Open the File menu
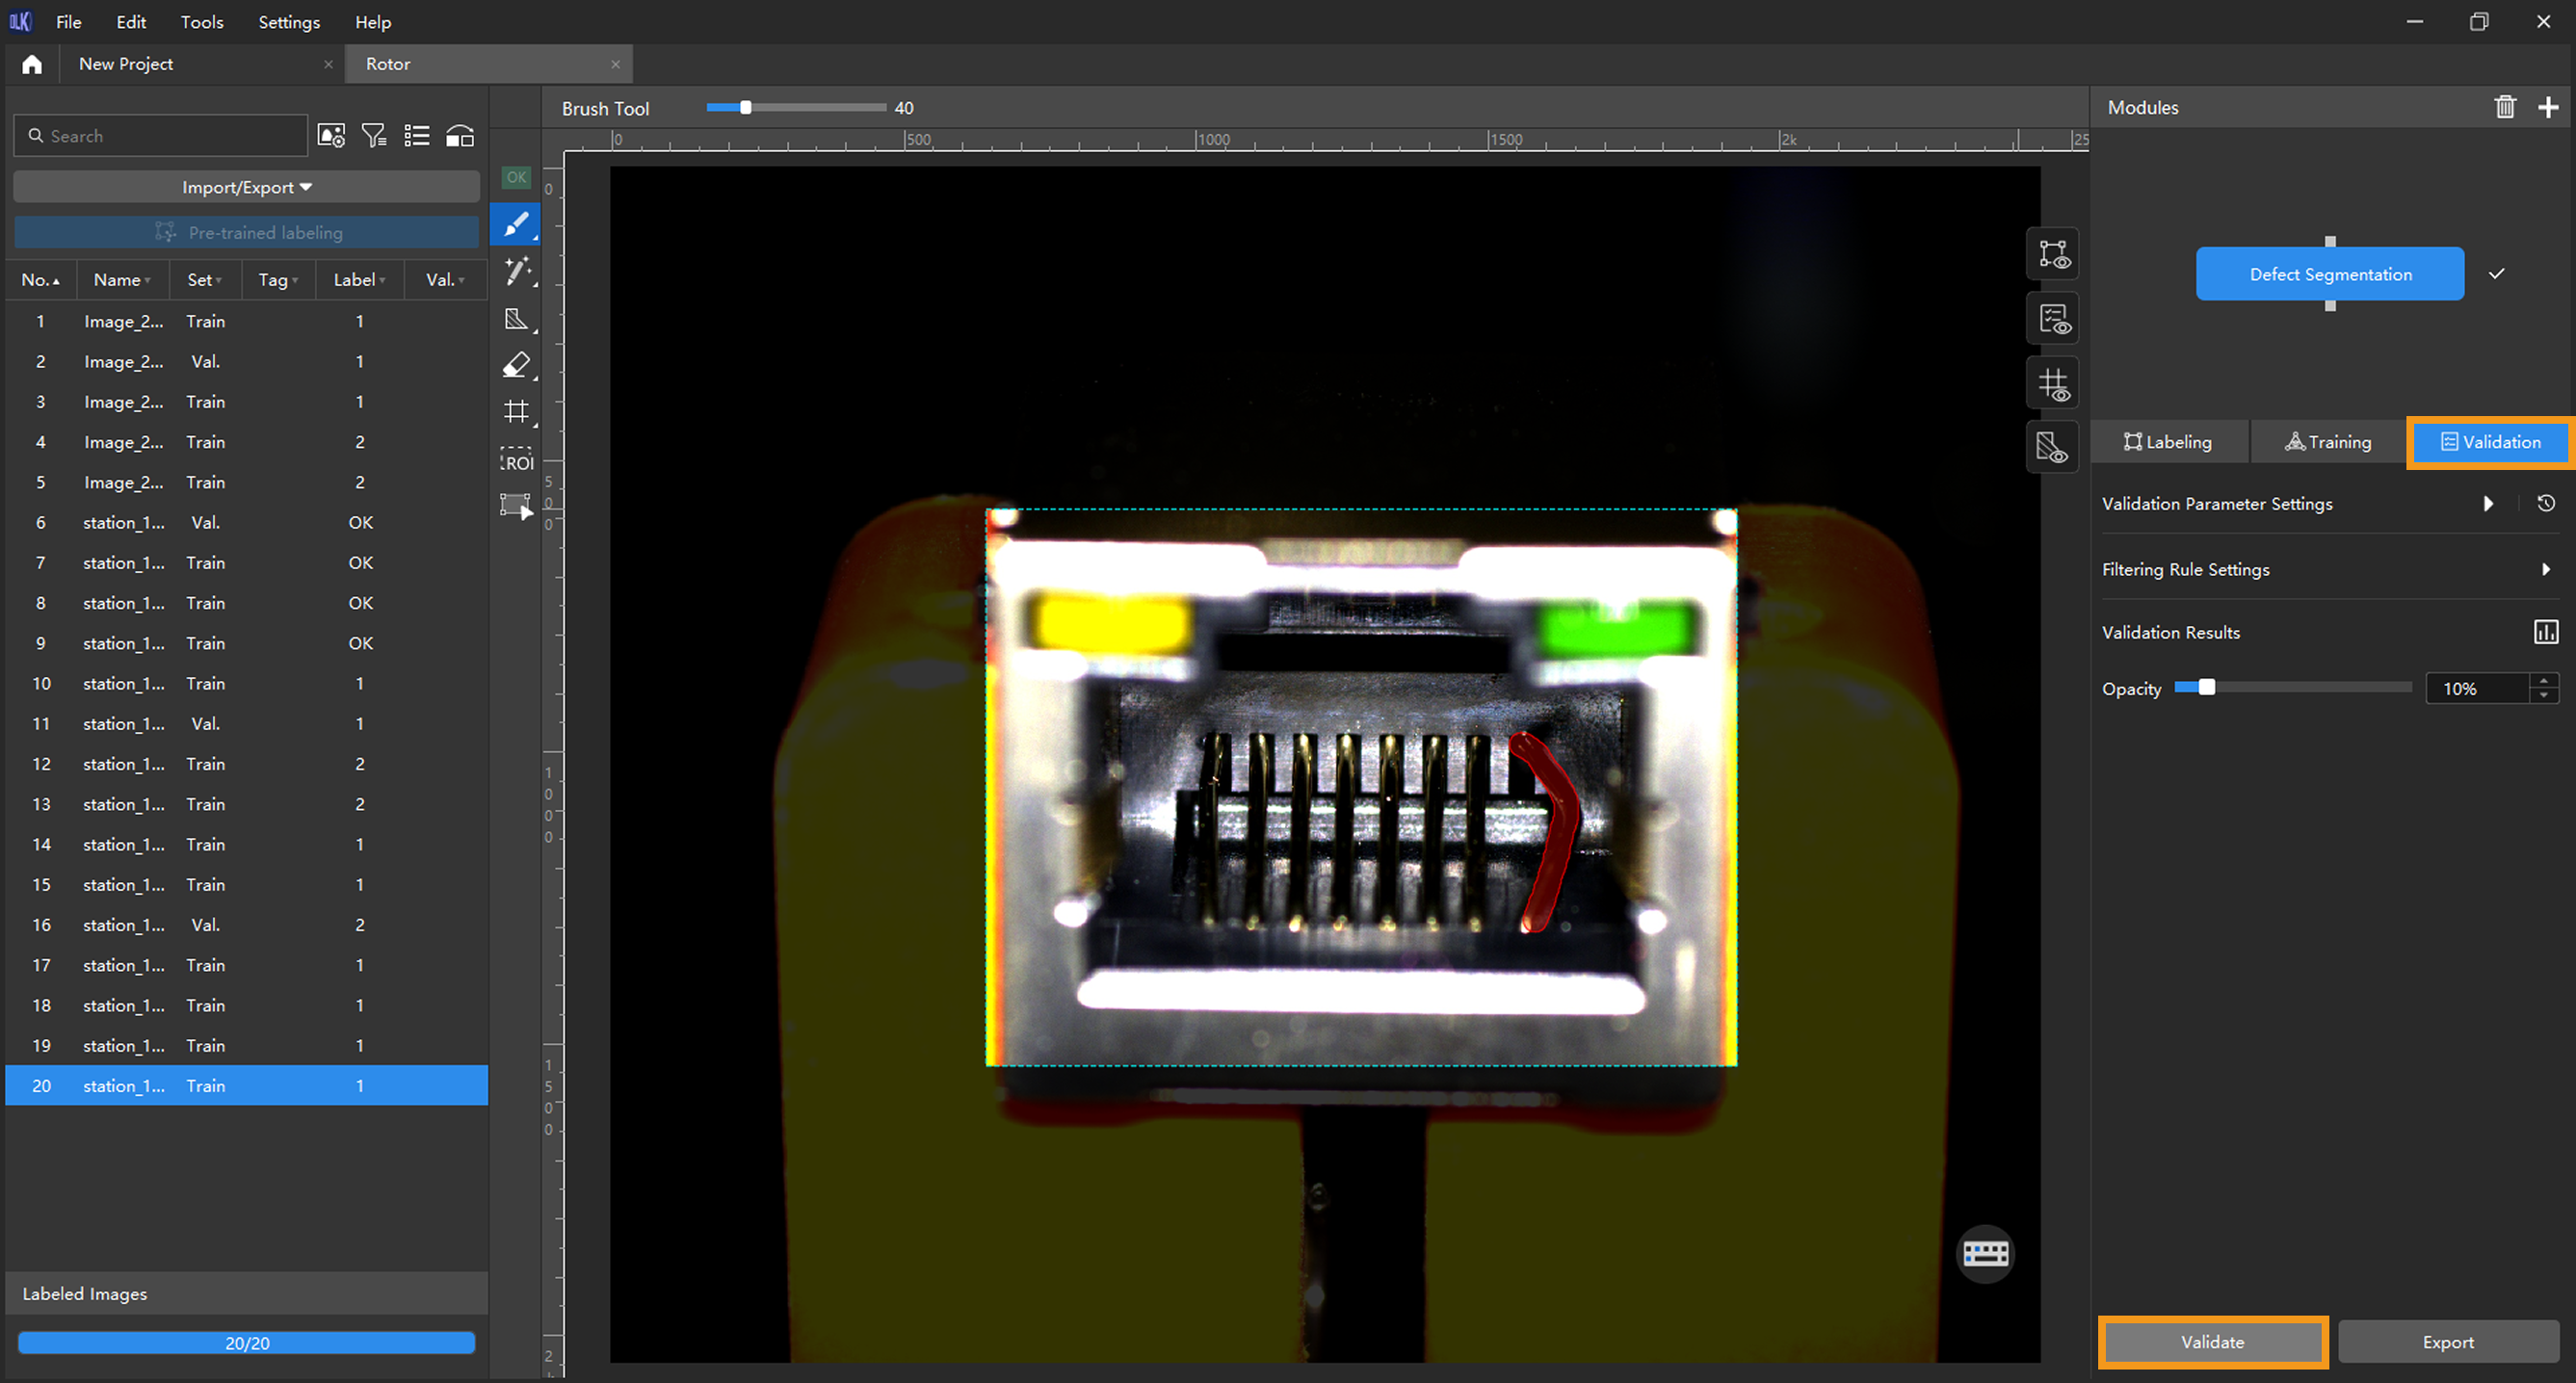 click(69, 21)
